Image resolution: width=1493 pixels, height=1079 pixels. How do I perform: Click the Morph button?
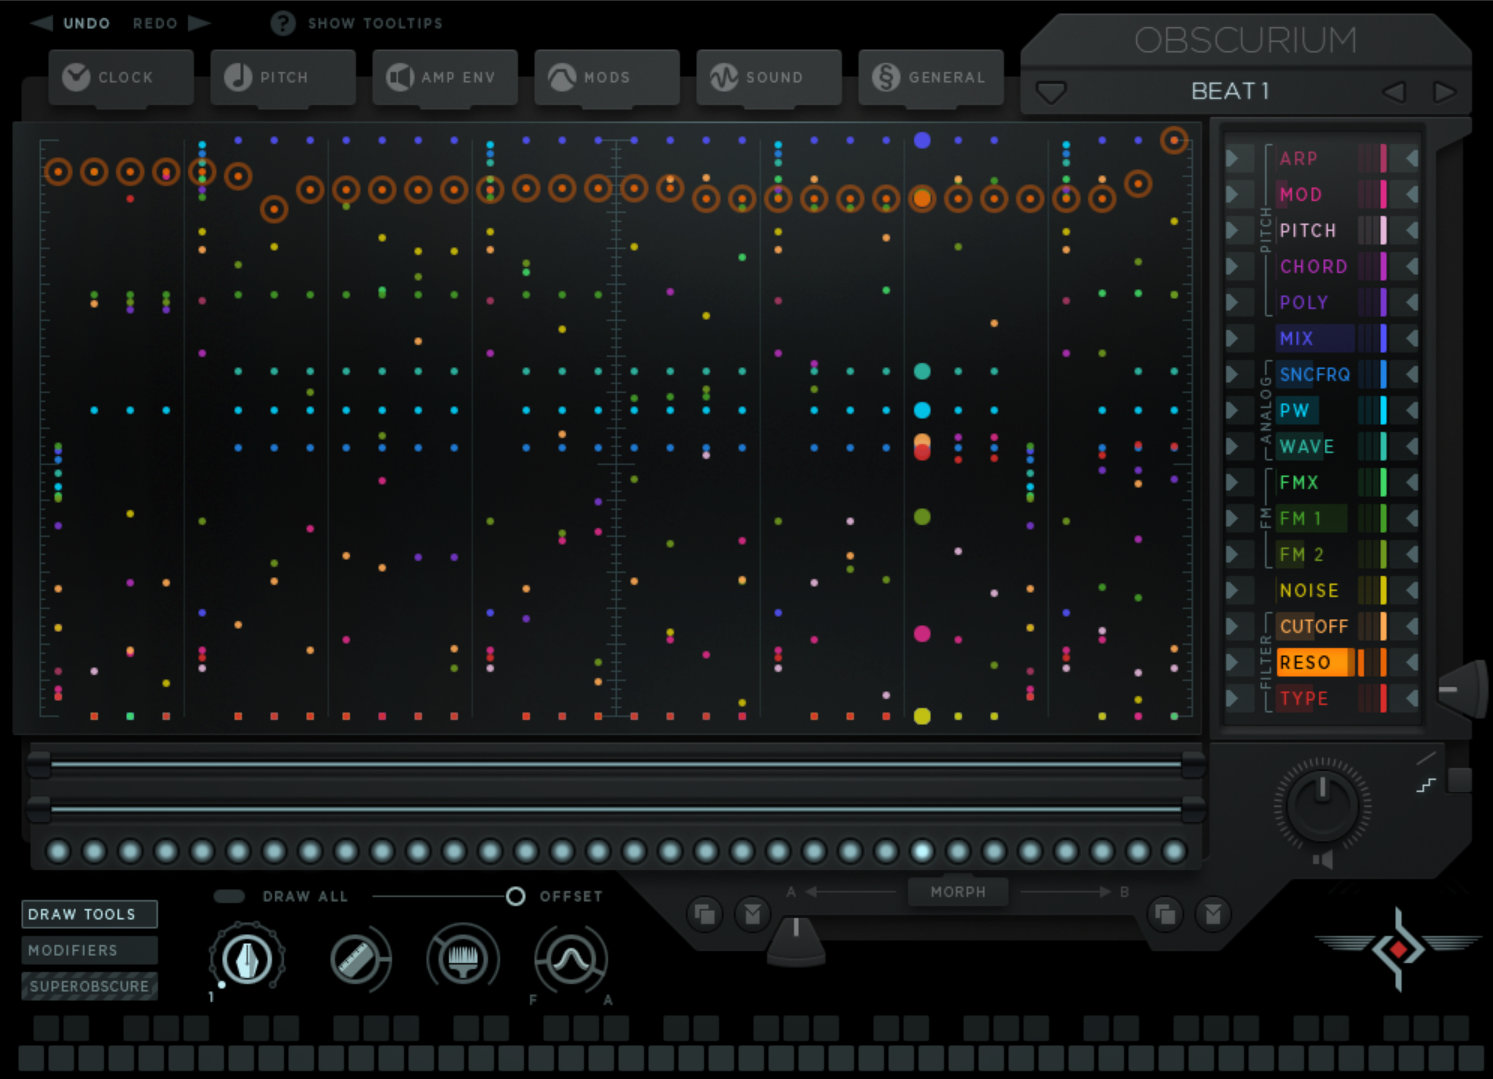coord(957,891)
